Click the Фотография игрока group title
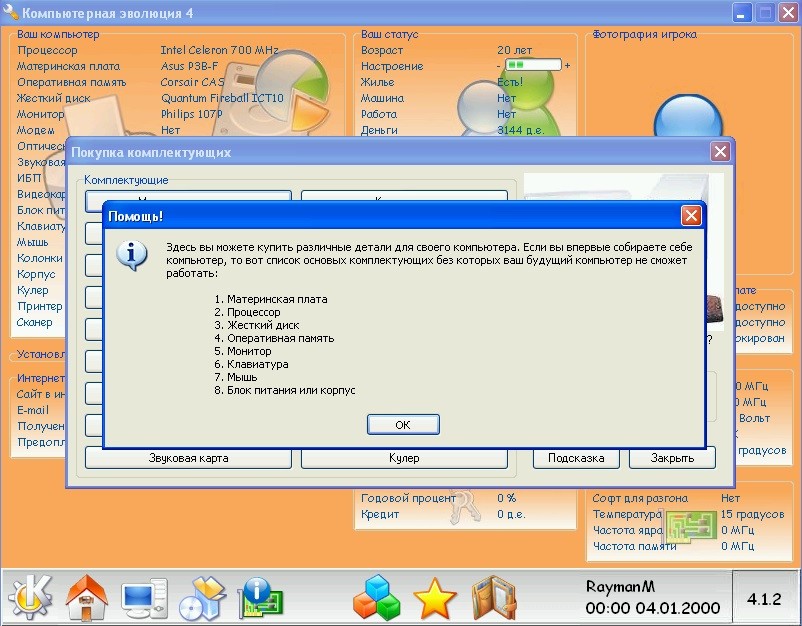The width and height of the screenshot is (802, 626). 644,34
